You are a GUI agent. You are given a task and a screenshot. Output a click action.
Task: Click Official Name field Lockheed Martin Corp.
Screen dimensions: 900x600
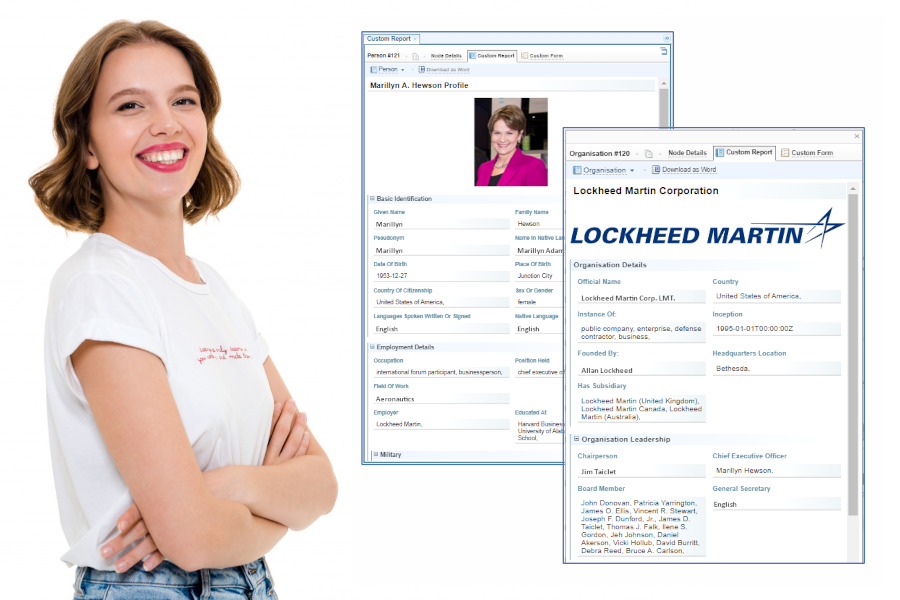click(642, 298)
